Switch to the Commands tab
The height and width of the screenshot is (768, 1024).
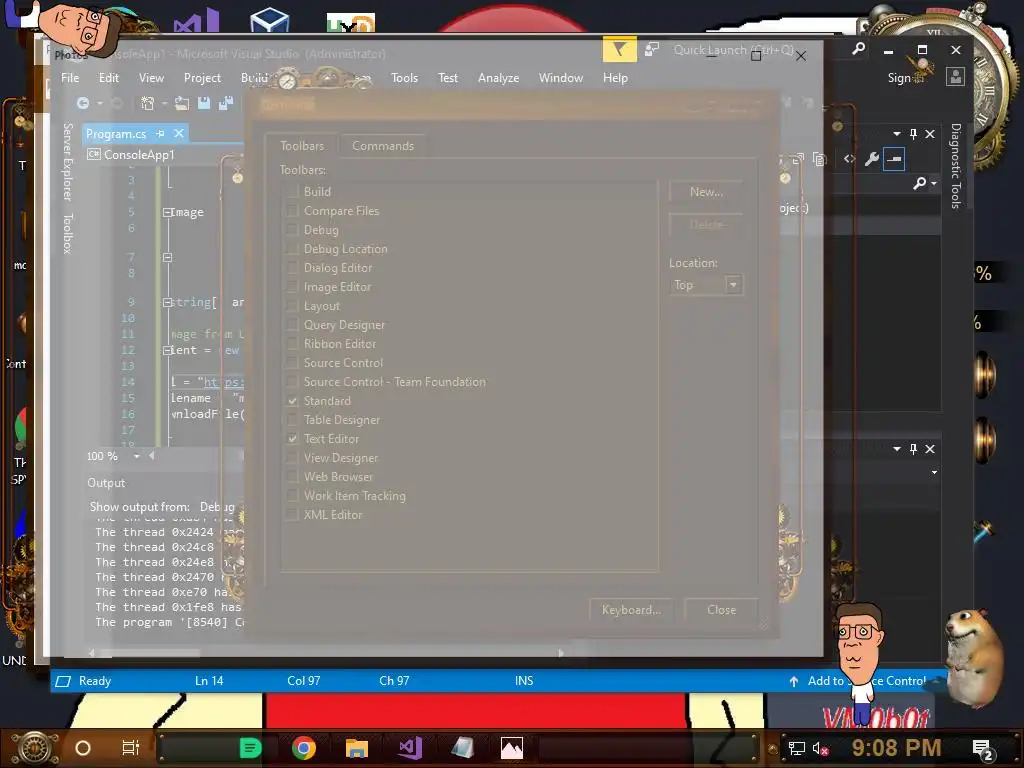pyautogui.click(x=383, y=146)
